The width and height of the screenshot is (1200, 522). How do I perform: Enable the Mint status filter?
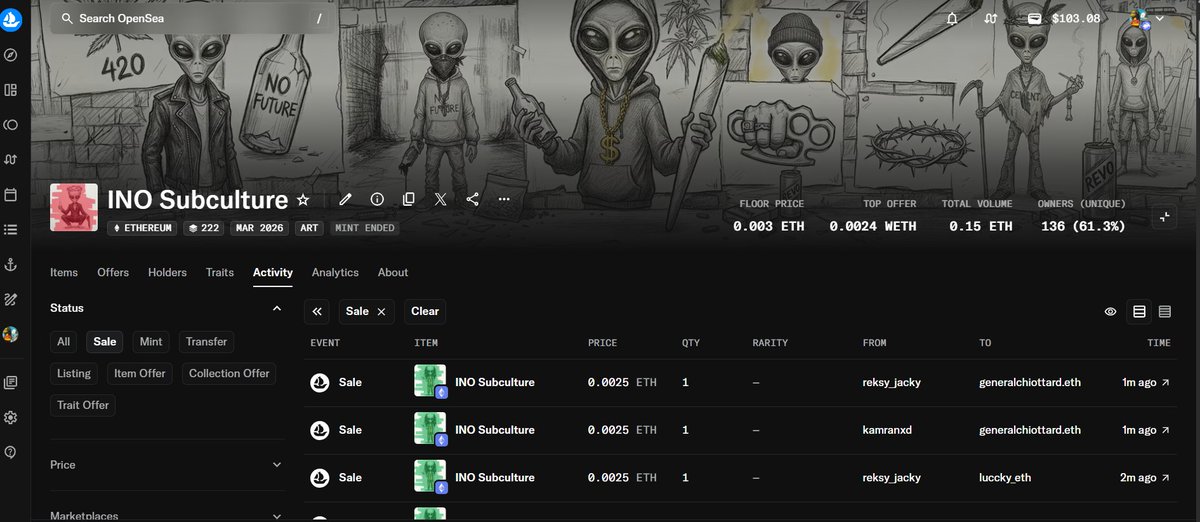click(151, 342)
